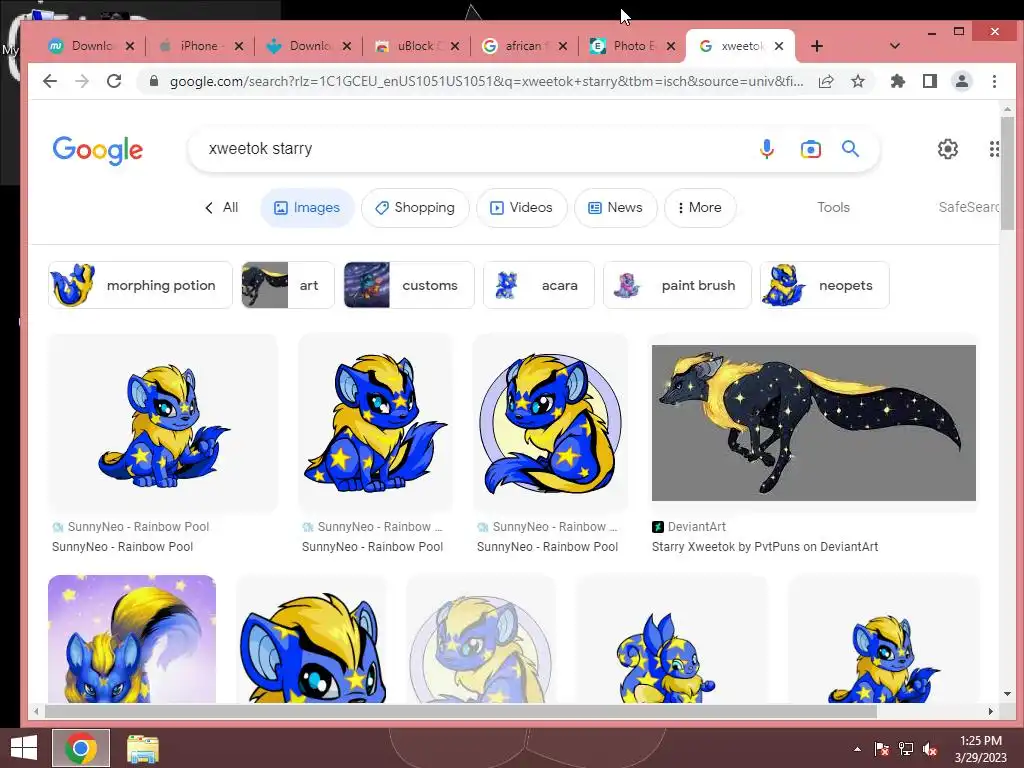Screen dimensions: 1024x768
Task: Close the Photo E tab
Action: point(671,46)
